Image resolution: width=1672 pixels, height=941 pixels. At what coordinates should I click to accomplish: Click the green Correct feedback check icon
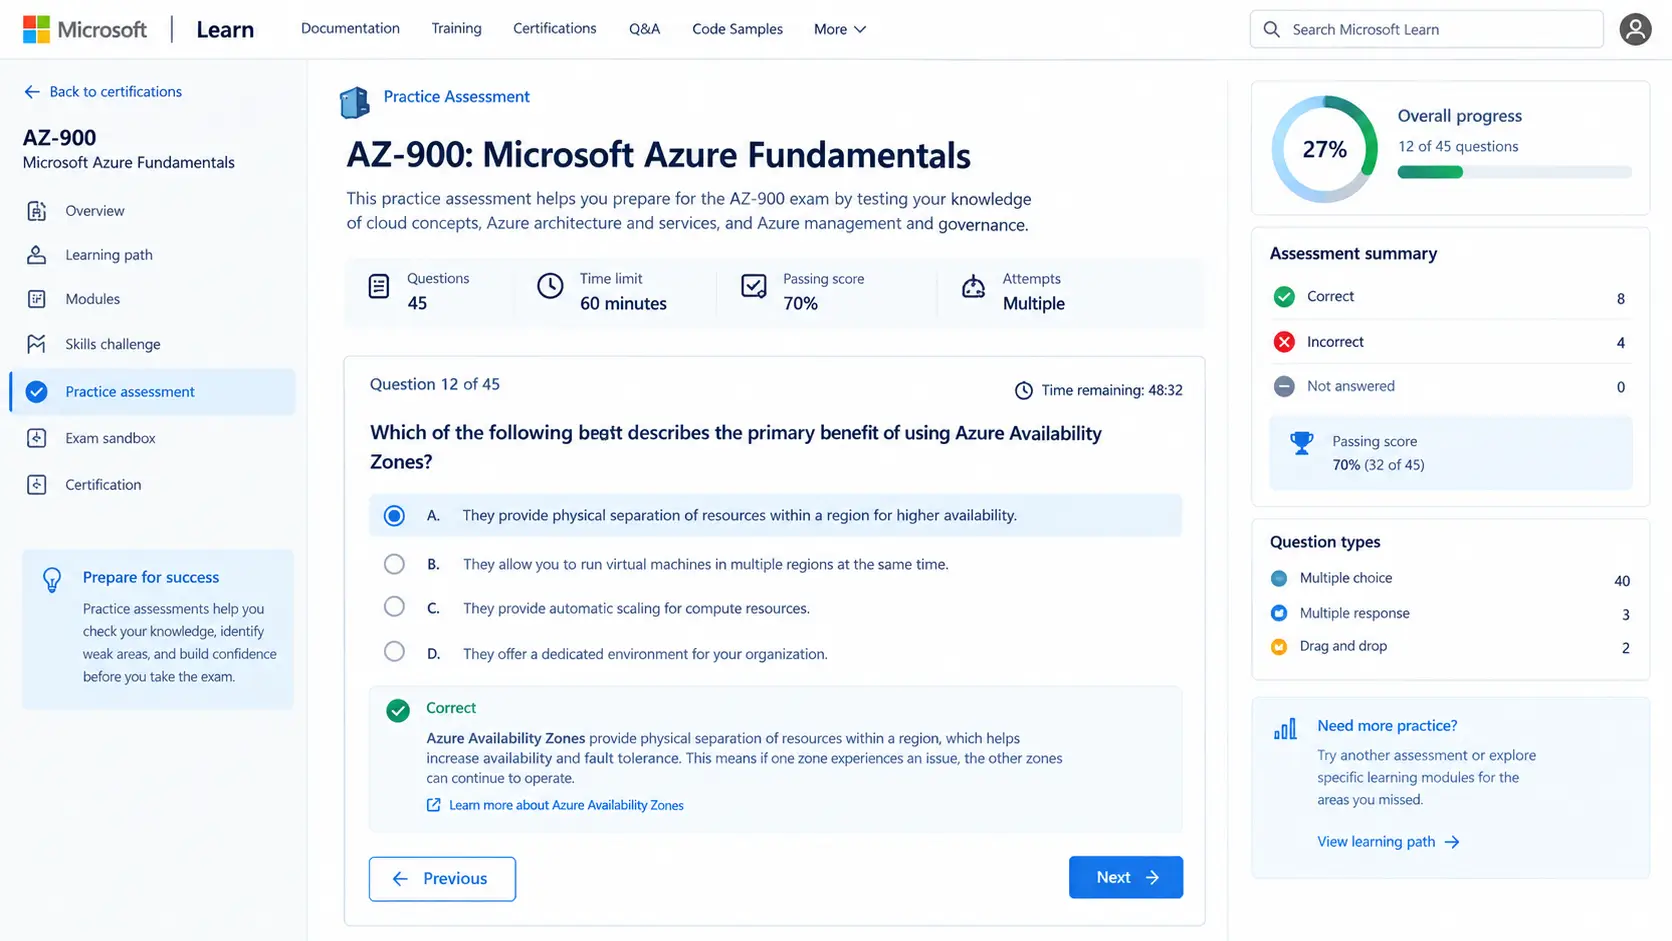[398, 710]
